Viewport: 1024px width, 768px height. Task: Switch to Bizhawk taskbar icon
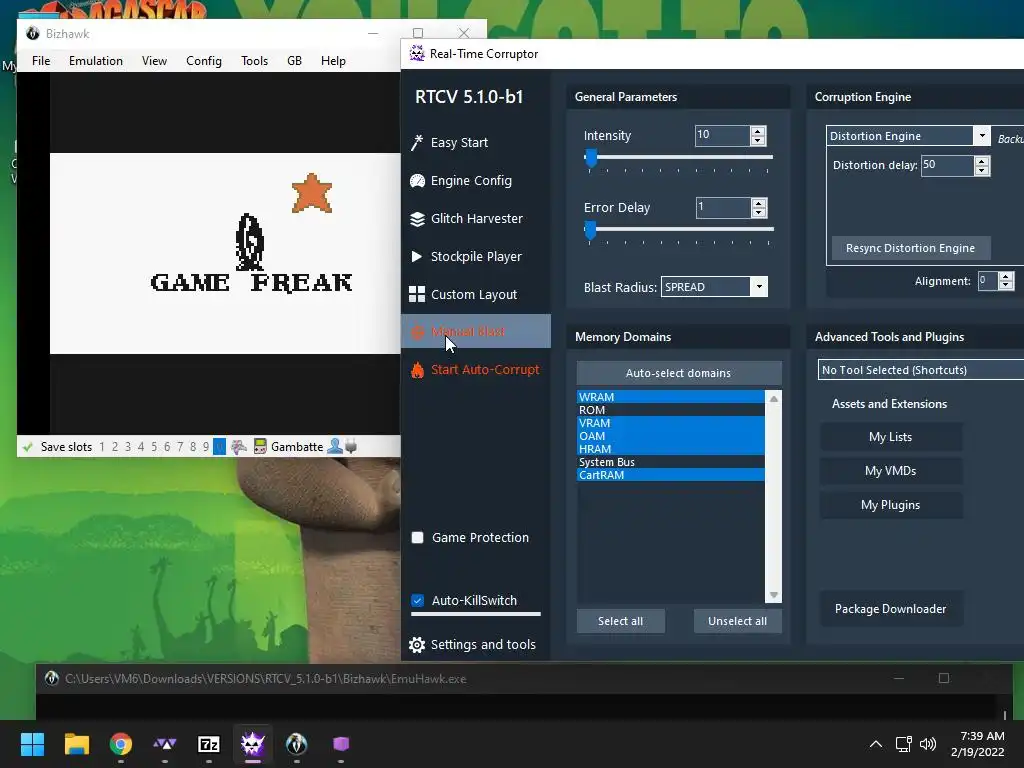pos(296,744)
